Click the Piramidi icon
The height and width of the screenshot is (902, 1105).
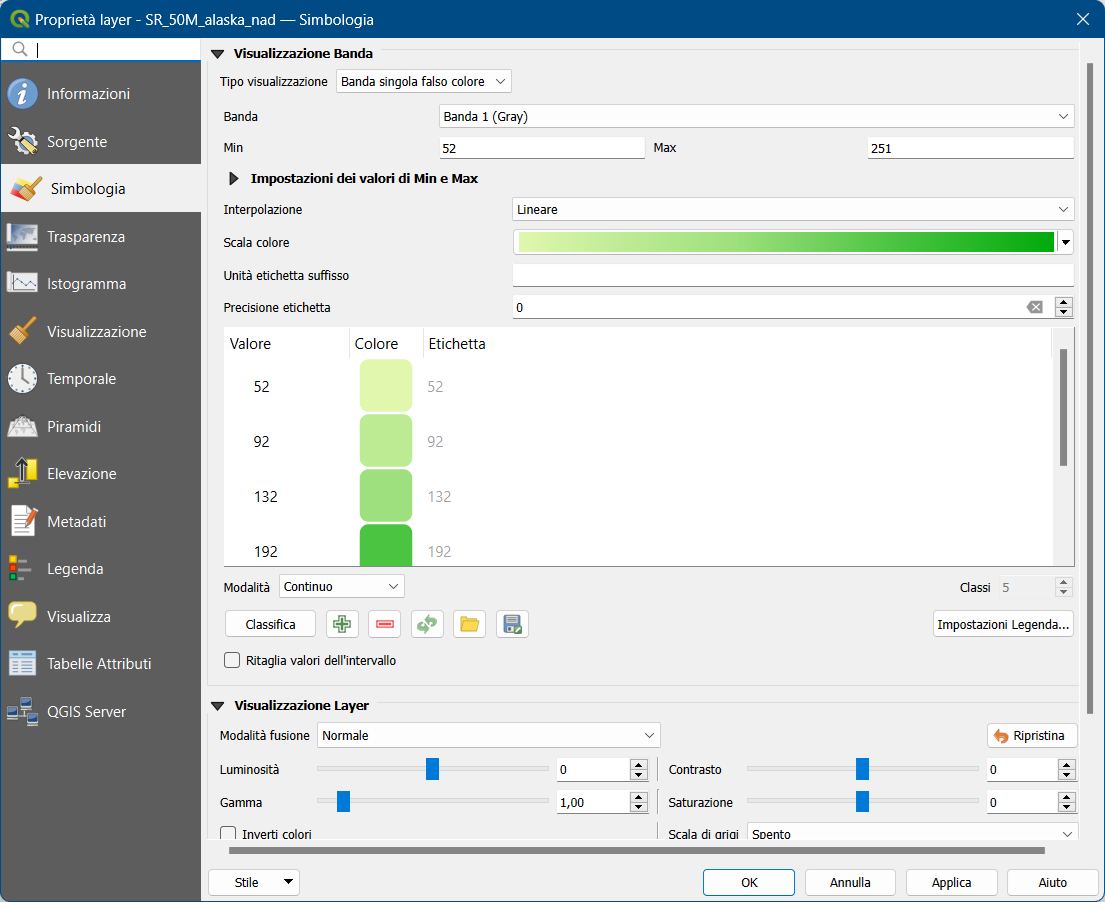click(23, 426)
